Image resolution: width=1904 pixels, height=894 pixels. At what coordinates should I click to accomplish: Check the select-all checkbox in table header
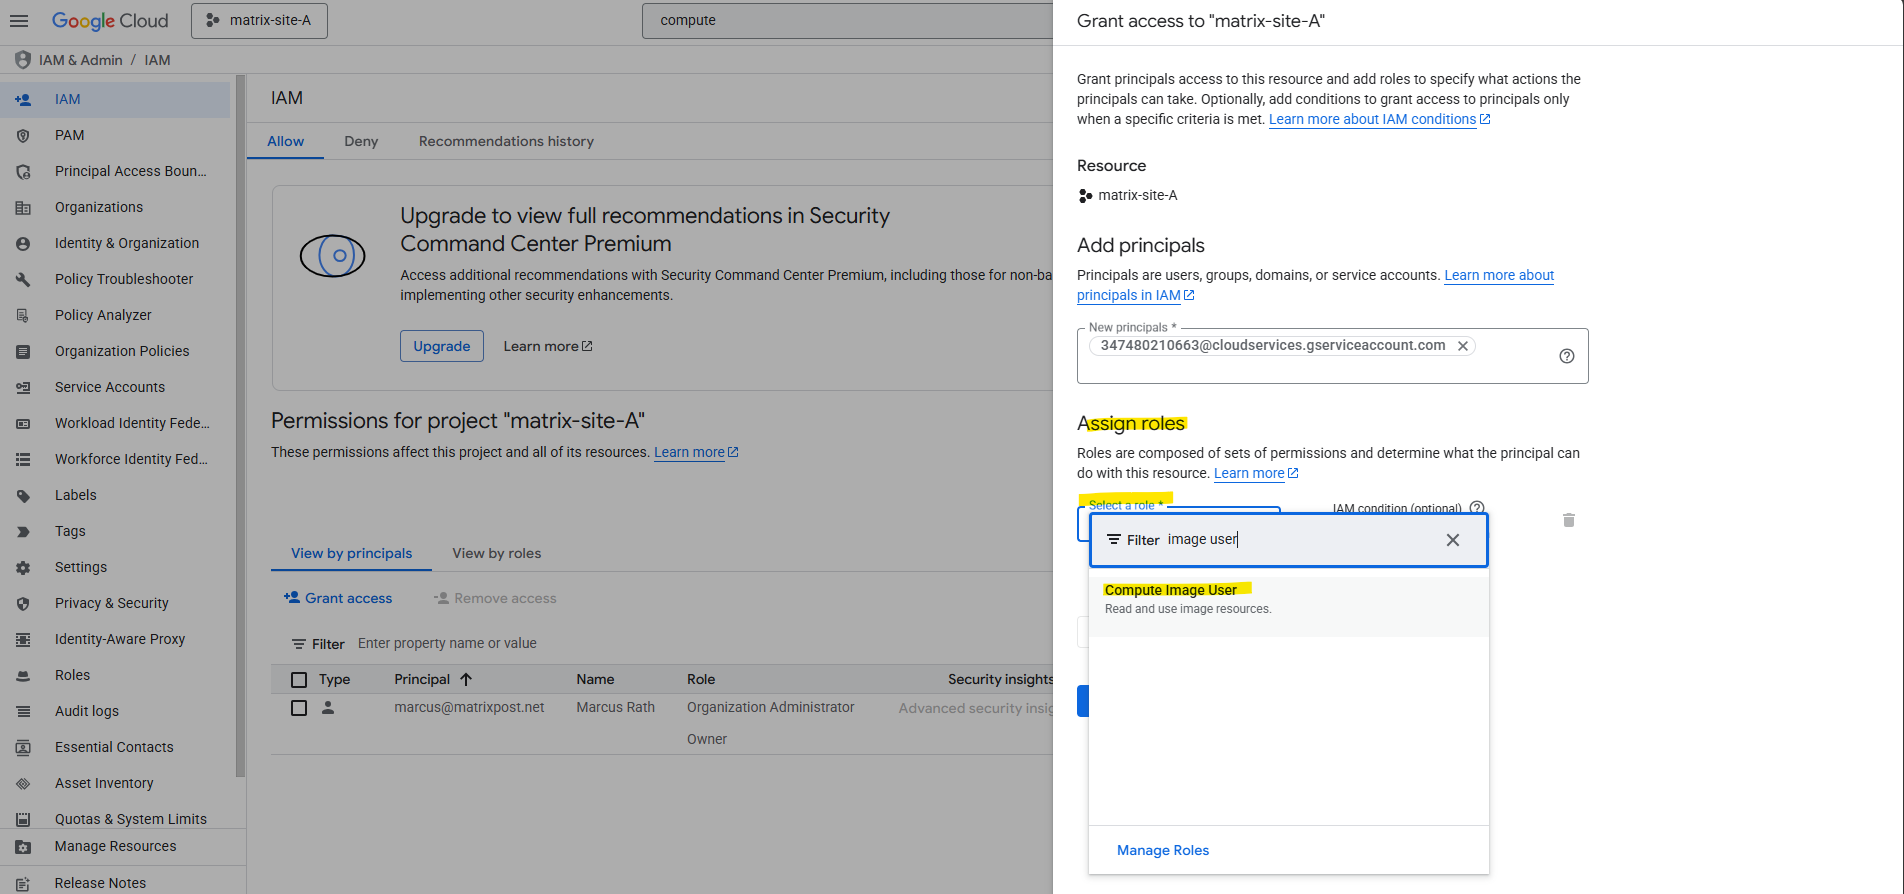299,680
